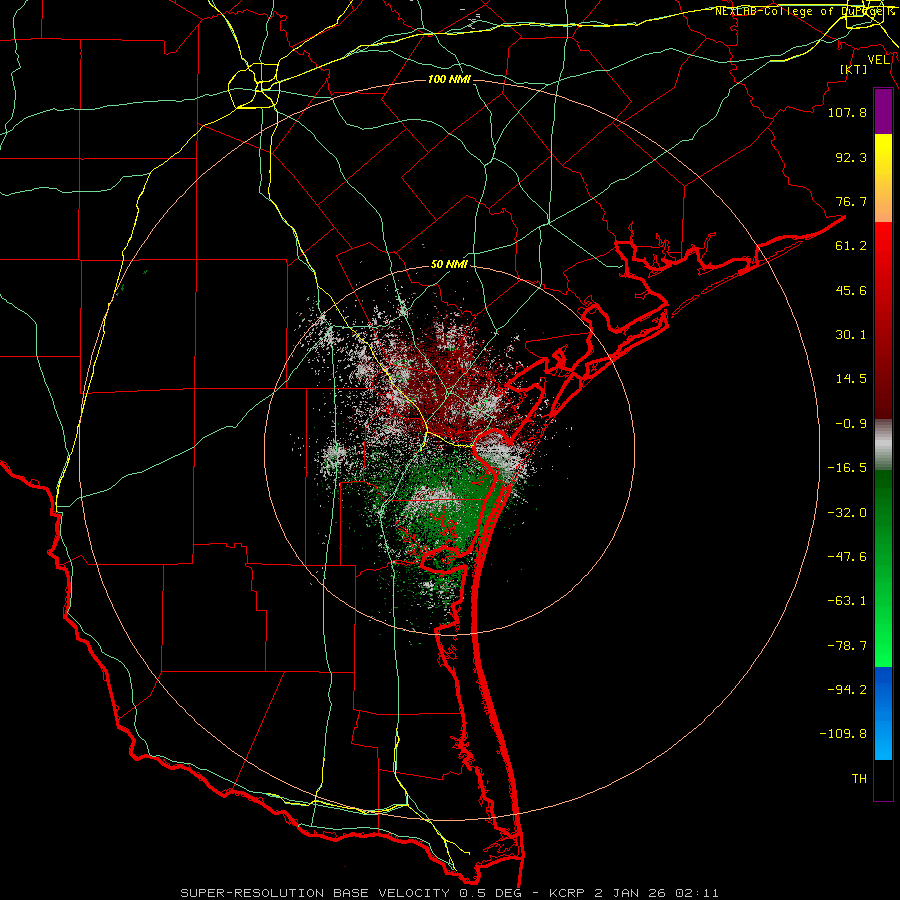Image resolution: width=900 pixels, height=900 pixels.
Task: Click the 76.7 legend value
Action: (851, 201)
